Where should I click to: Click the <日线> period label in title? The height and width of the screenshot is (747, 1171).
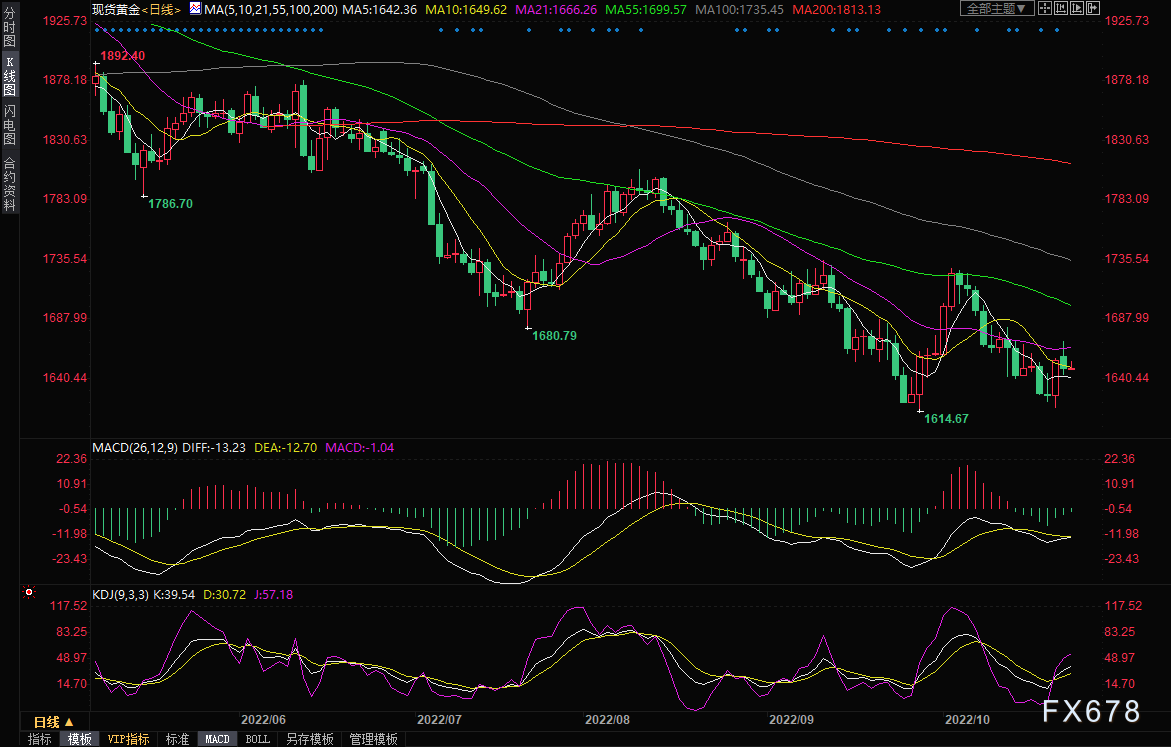[162, 9]
